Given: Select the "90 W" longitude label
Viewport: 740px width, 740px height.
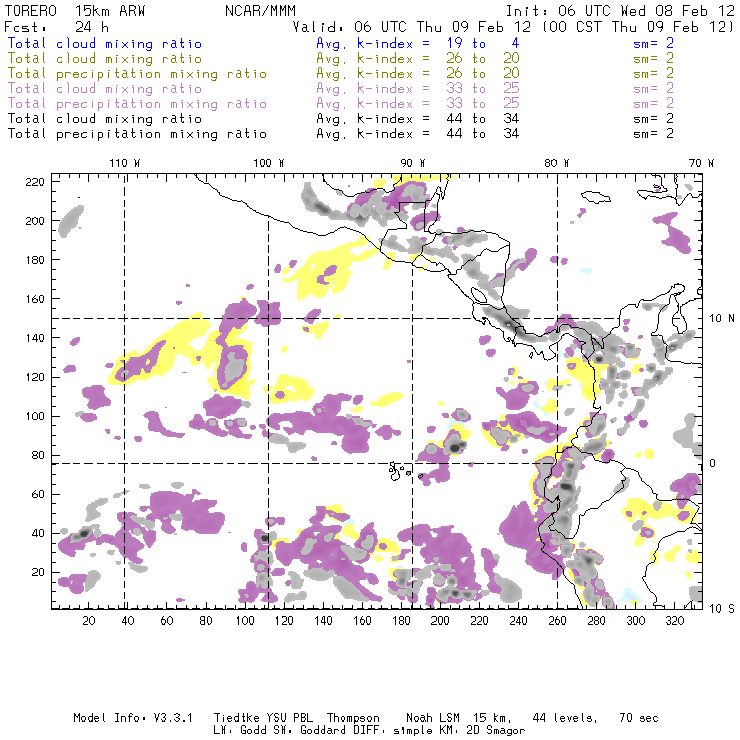Looking at the screenshot, I should [x=412, y=163].
